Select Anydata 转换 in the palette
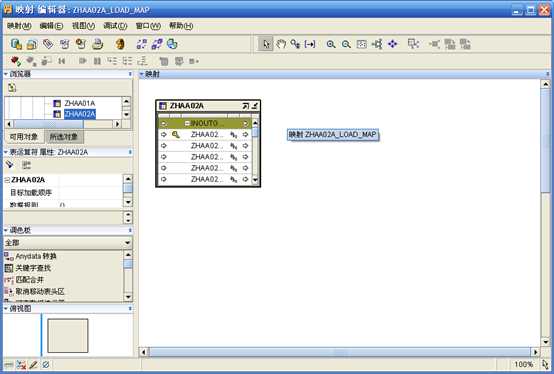Image resolution: width=554 pixels, height=374 pixels. (36, 256)
